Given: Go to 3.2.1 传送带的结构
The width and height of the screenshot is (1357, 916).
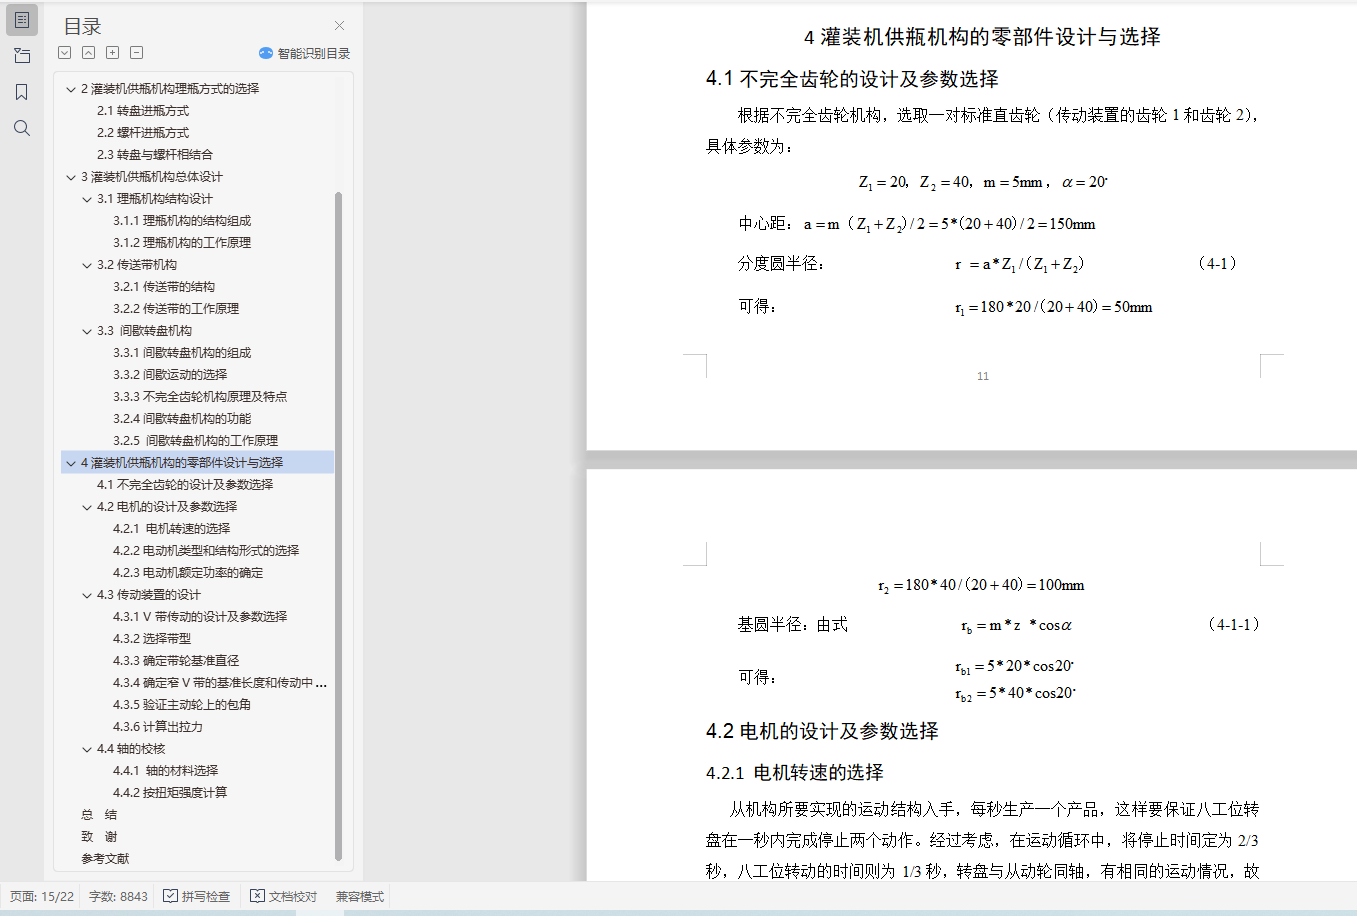Looking at the screenshot, I should tap(164, 287).
